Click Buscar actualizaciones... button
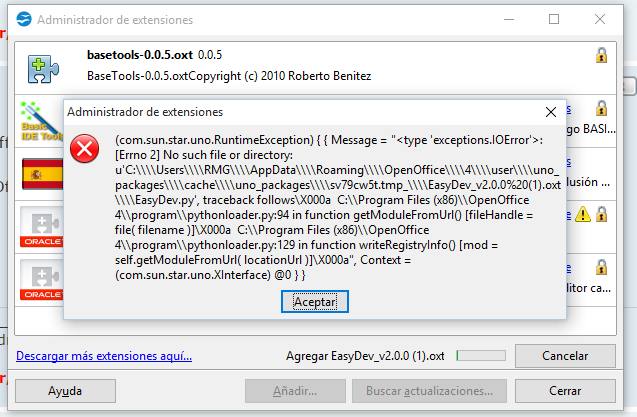The width and height of the screenshot is (637, 417). coord(429,391)
